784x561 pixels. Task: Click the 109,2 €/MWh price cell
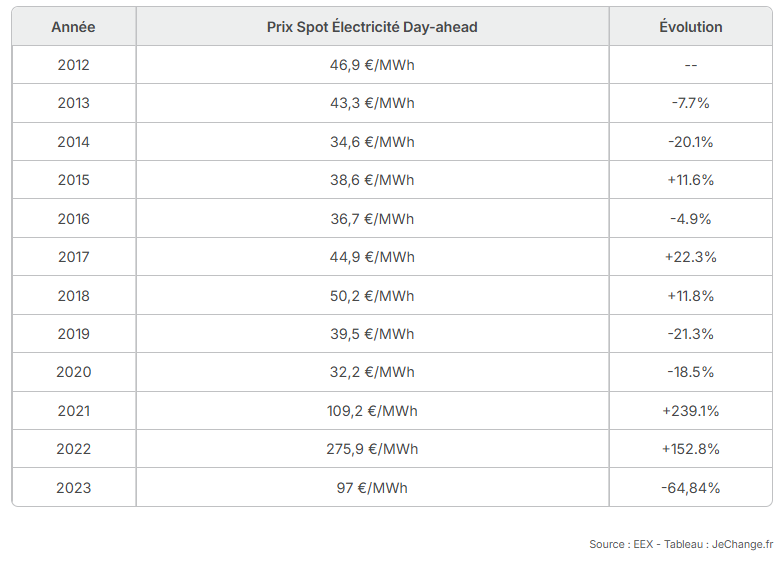372,410
